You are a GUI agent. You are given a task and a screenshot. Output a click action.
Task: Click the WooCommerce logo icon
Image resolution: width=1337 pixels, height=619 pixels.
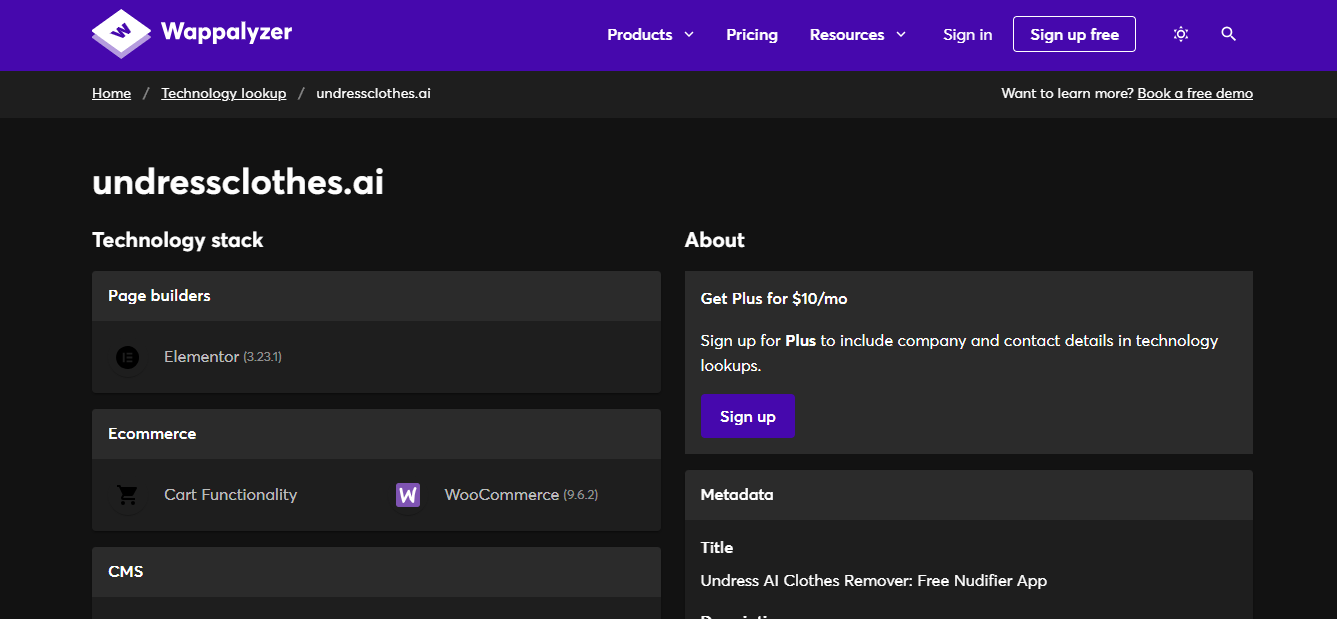(408, 495)
